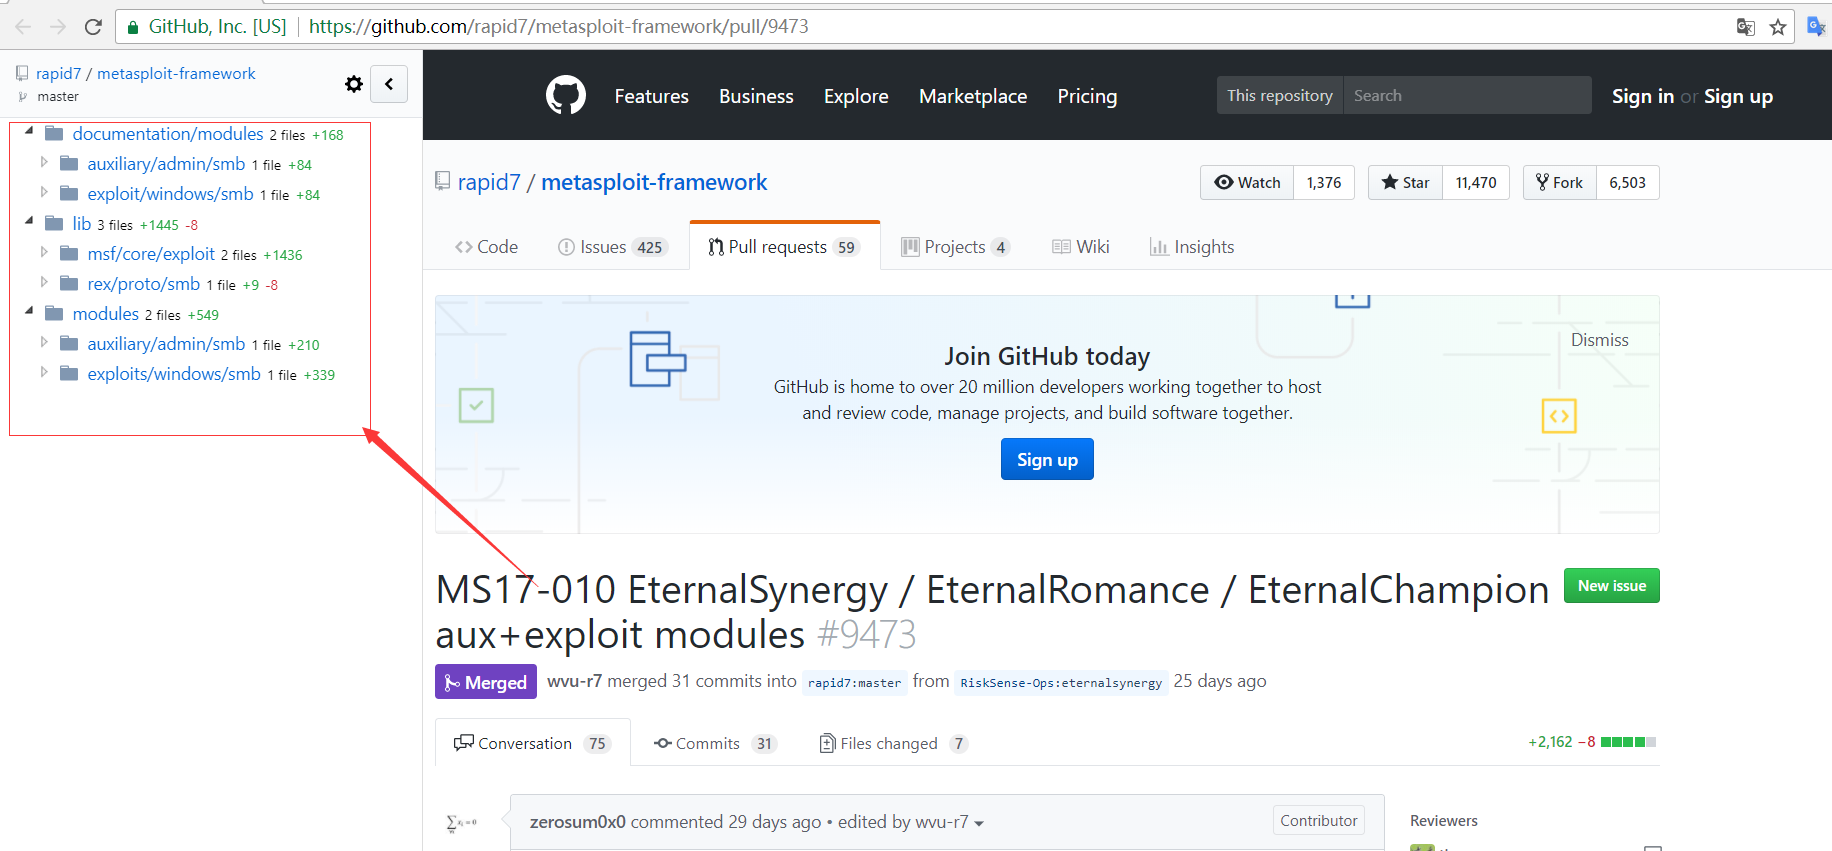Expand the exploits/windows/smb folder under modules

click(44, 372)
